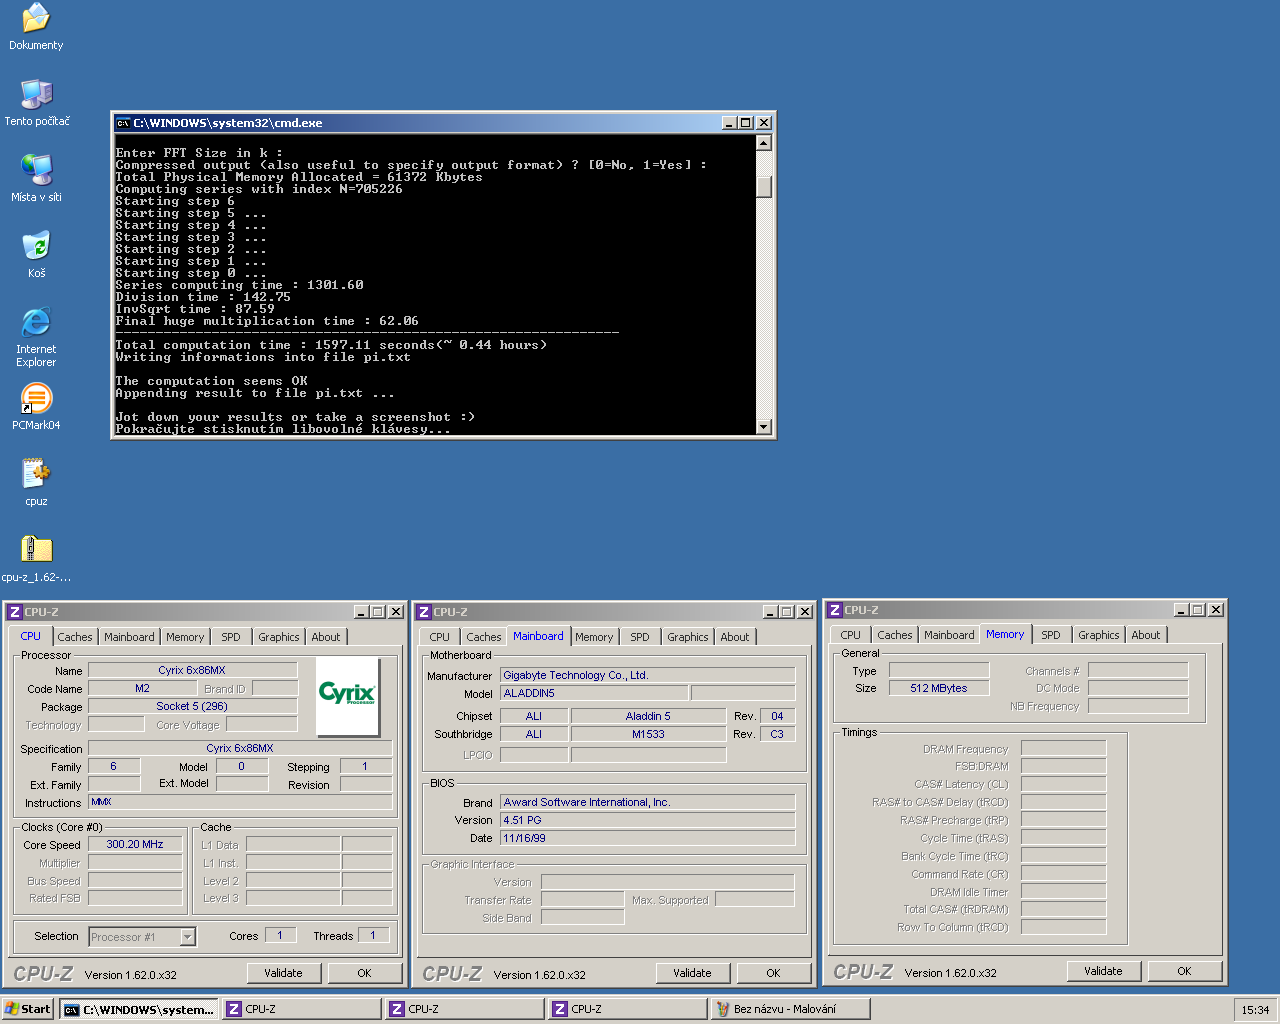Image resolution: width=1280 pixels, height=1024 pixels.
Task: Open Memory tab in left CPU-Z window
Action: (185, 637)
